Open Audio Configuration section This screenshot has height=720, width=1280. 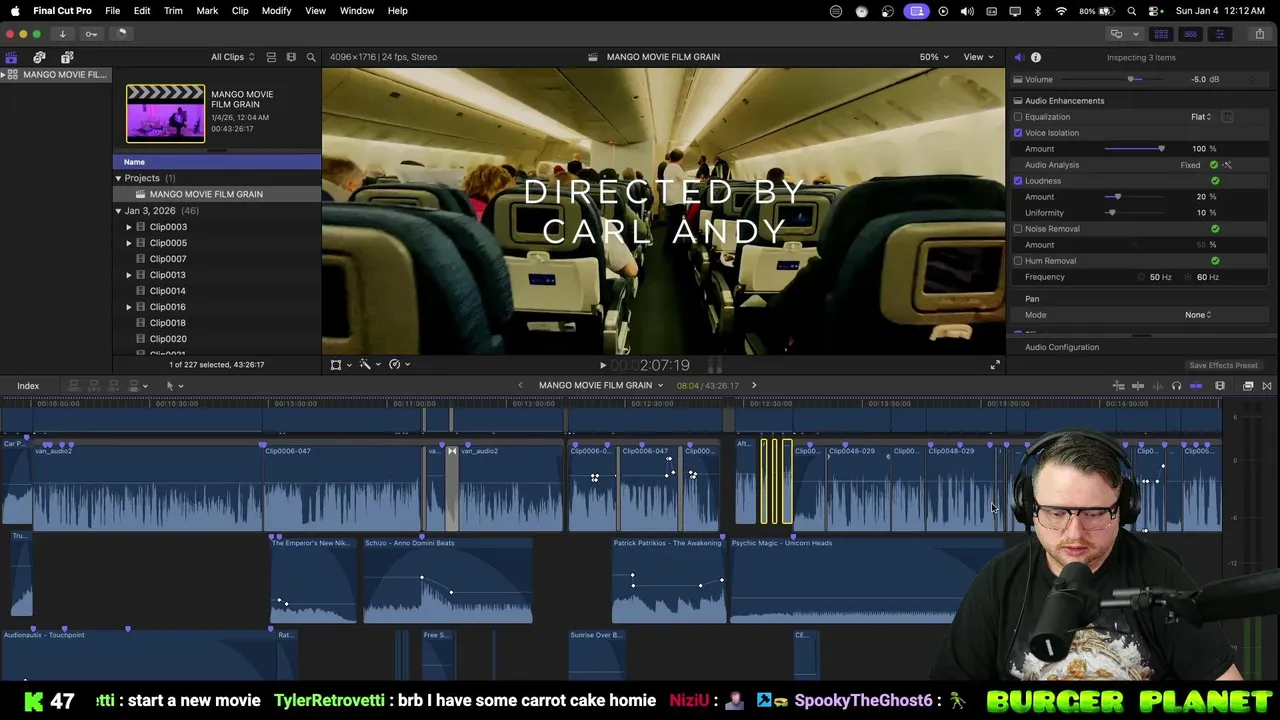point(1062,347)
